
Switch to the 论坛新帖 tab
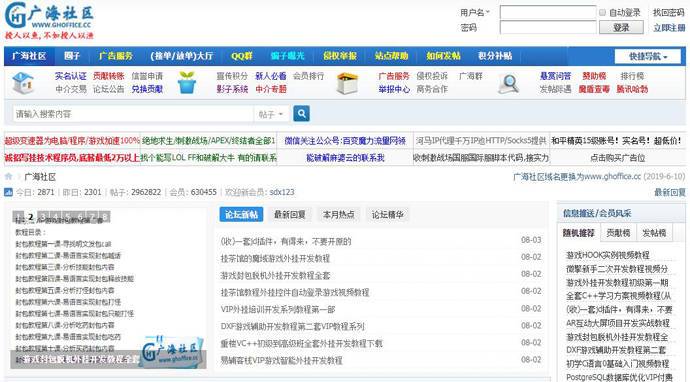coord(241,214)
